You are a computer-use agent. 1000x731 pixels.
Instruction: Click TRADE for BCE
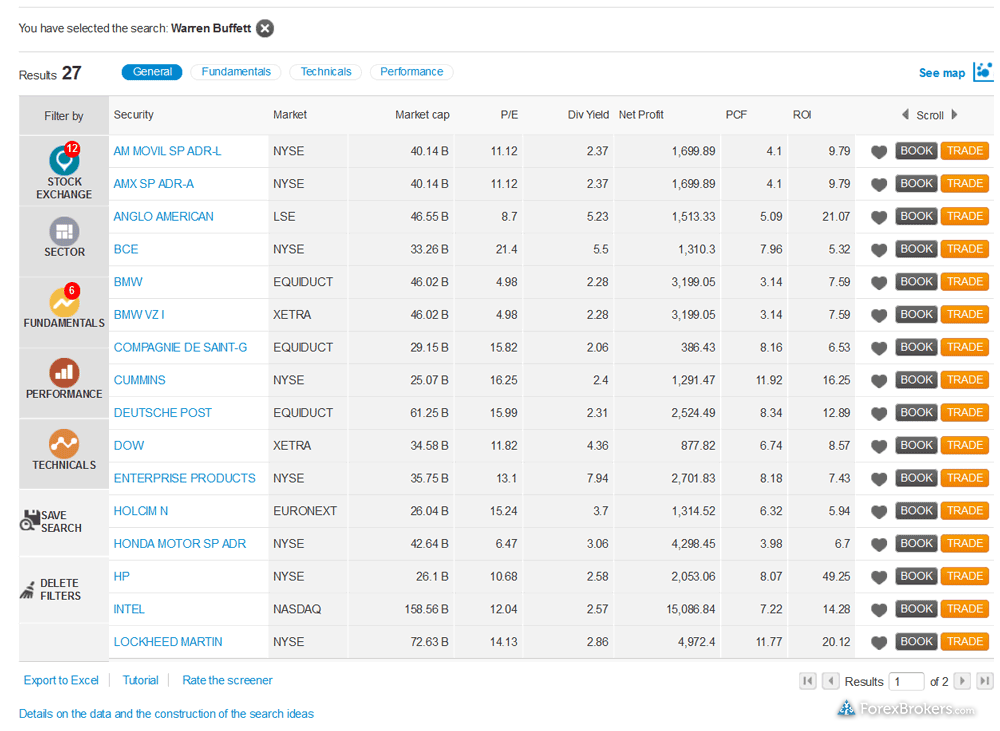(965, 249)
